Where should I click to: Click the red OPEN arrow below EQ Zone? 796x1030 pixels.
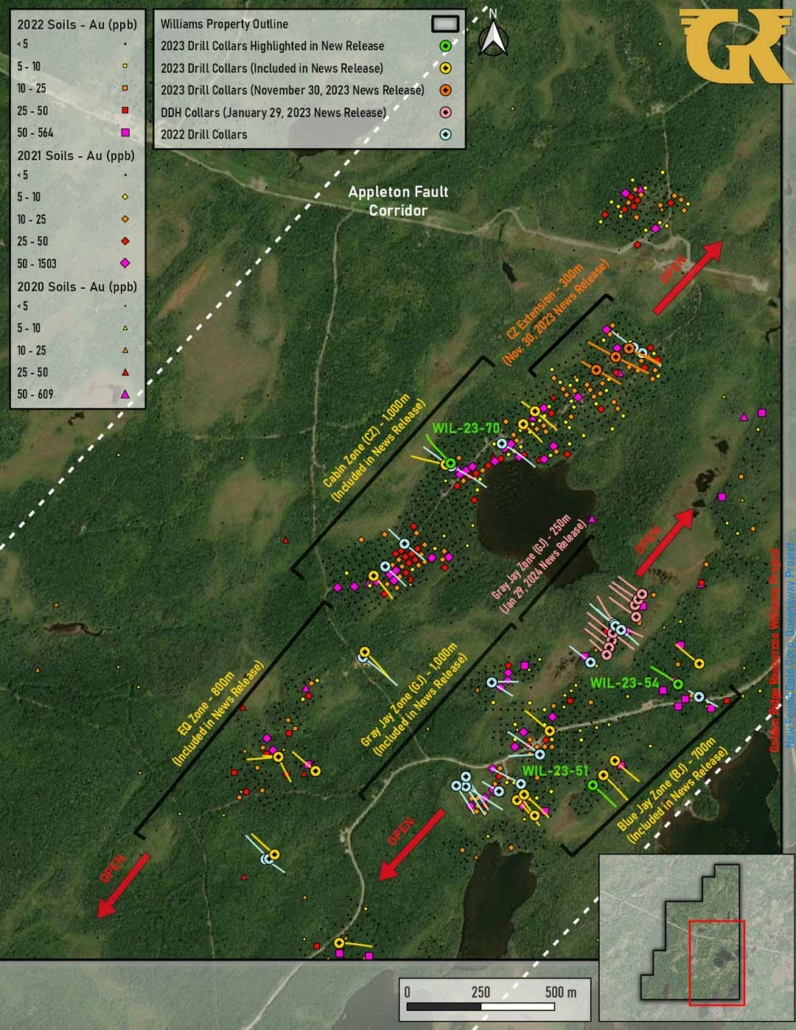pos(123,885)
